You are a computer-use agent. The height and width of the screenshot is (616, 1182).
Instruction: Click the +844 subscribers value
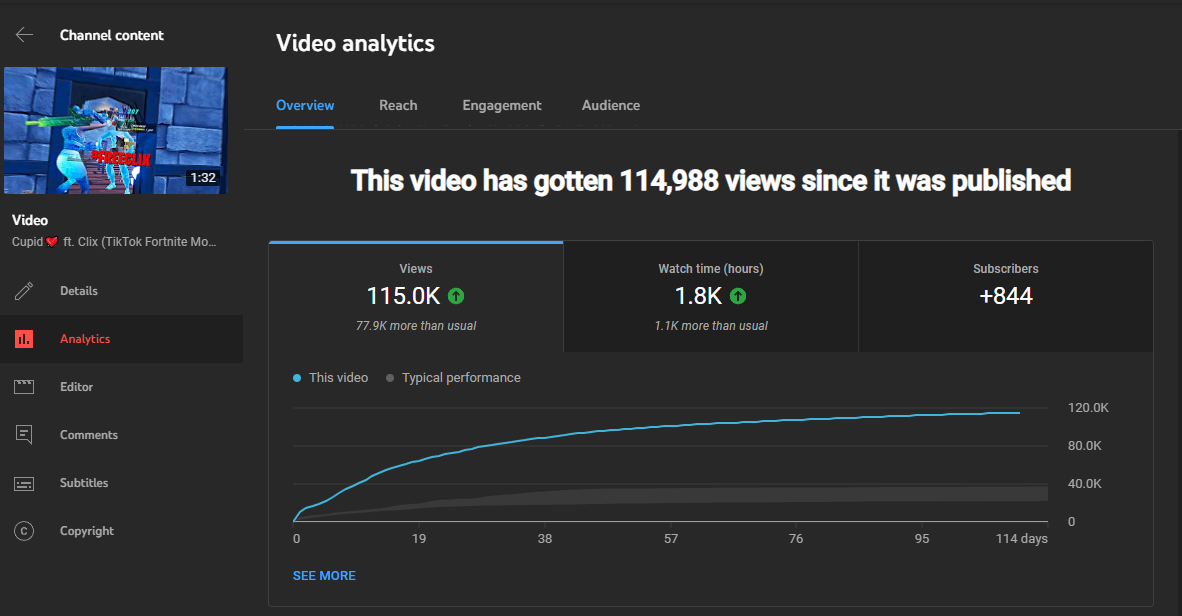click(1006, 296)
